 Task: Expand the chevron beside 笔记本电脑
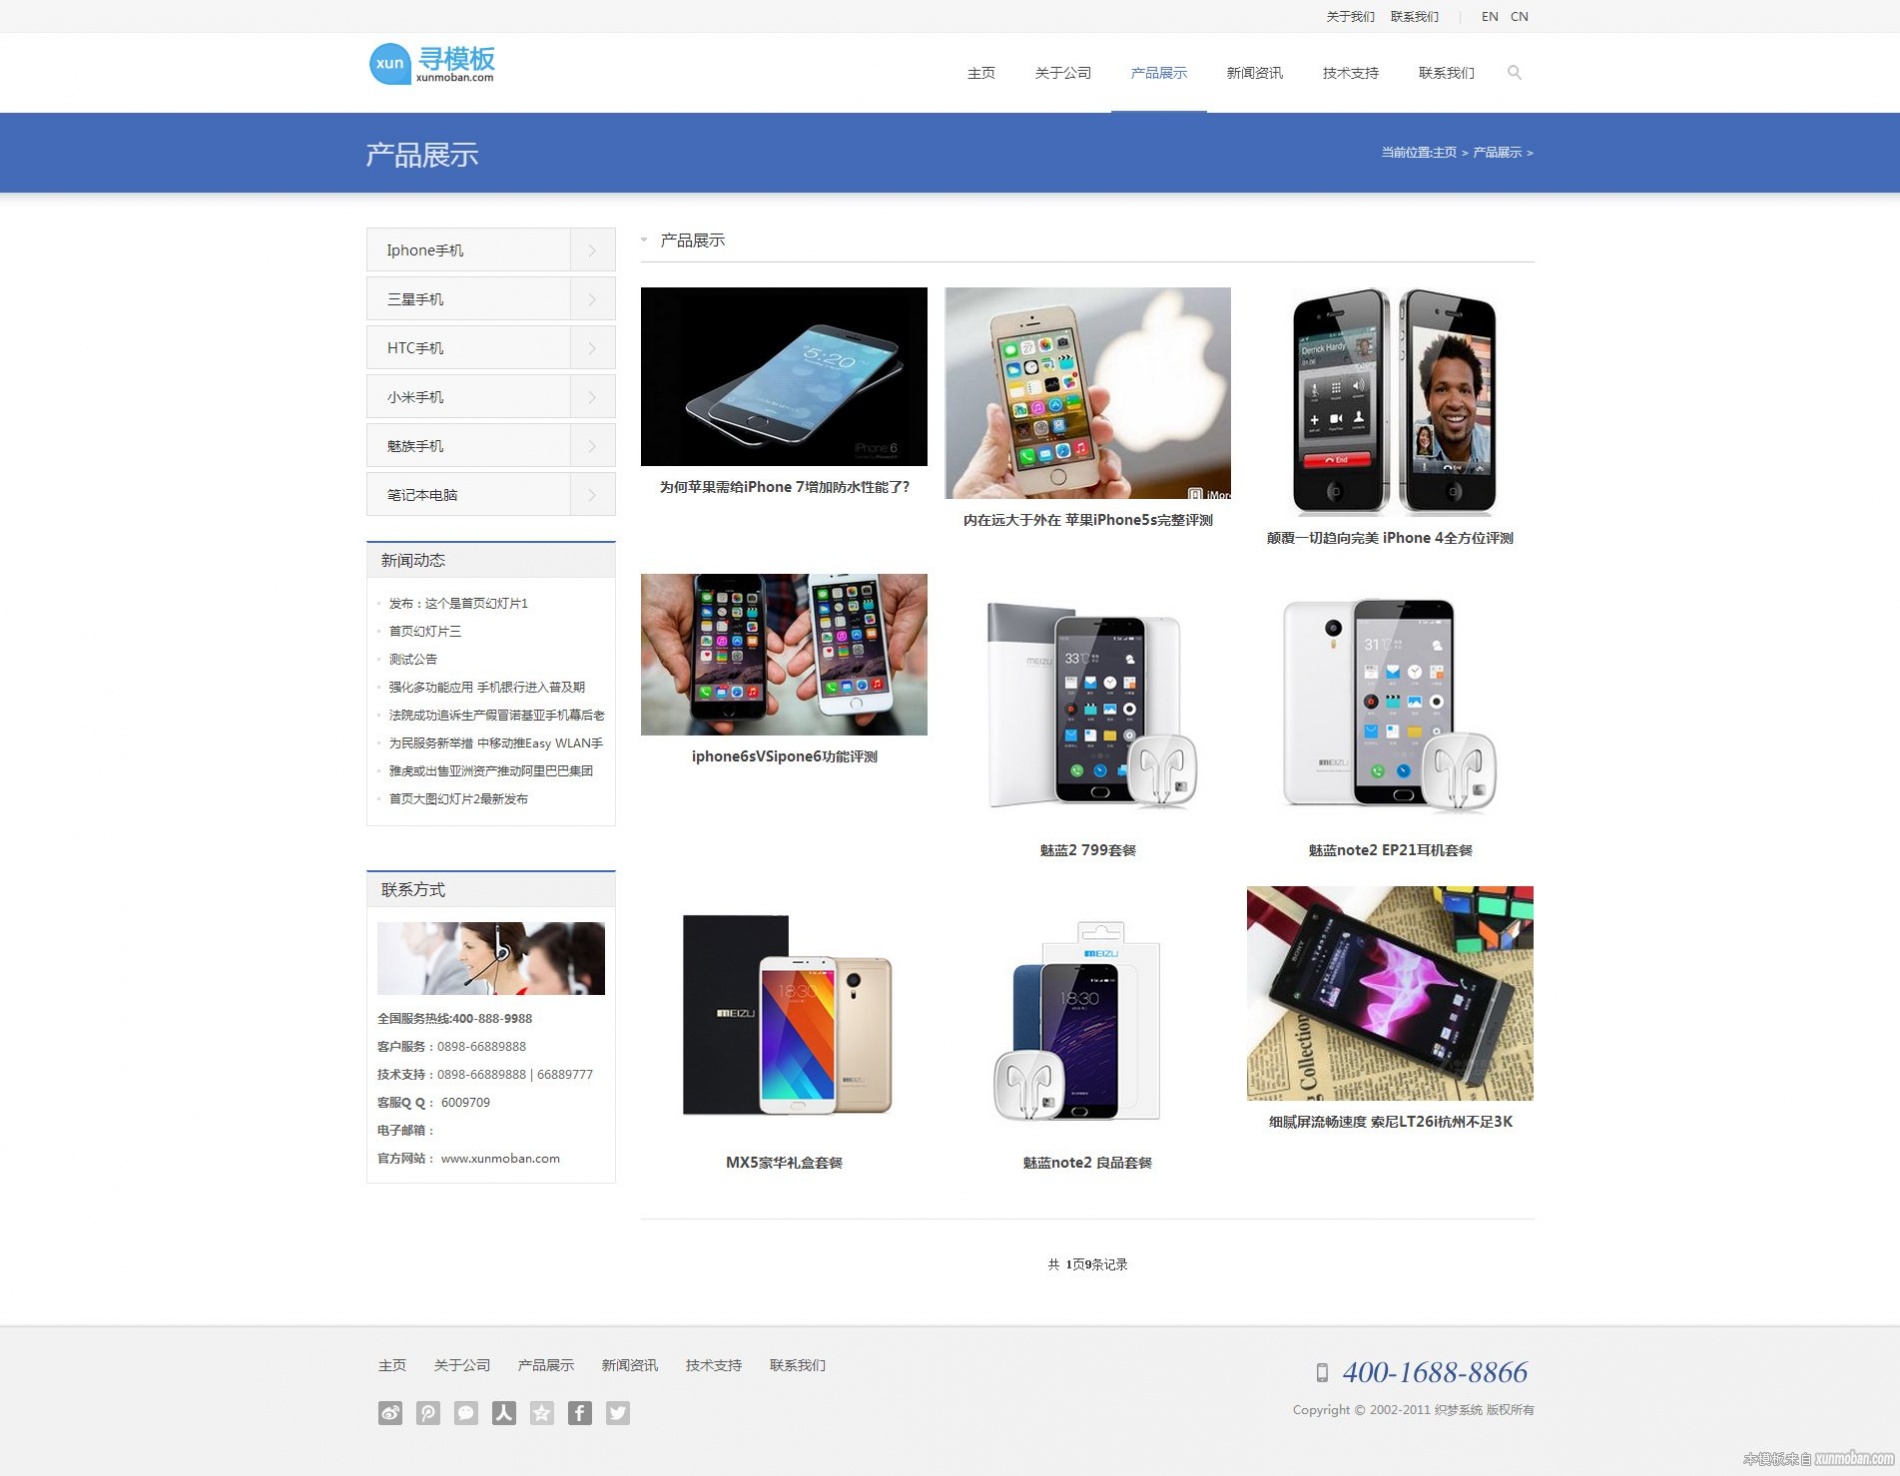[592, 495]
